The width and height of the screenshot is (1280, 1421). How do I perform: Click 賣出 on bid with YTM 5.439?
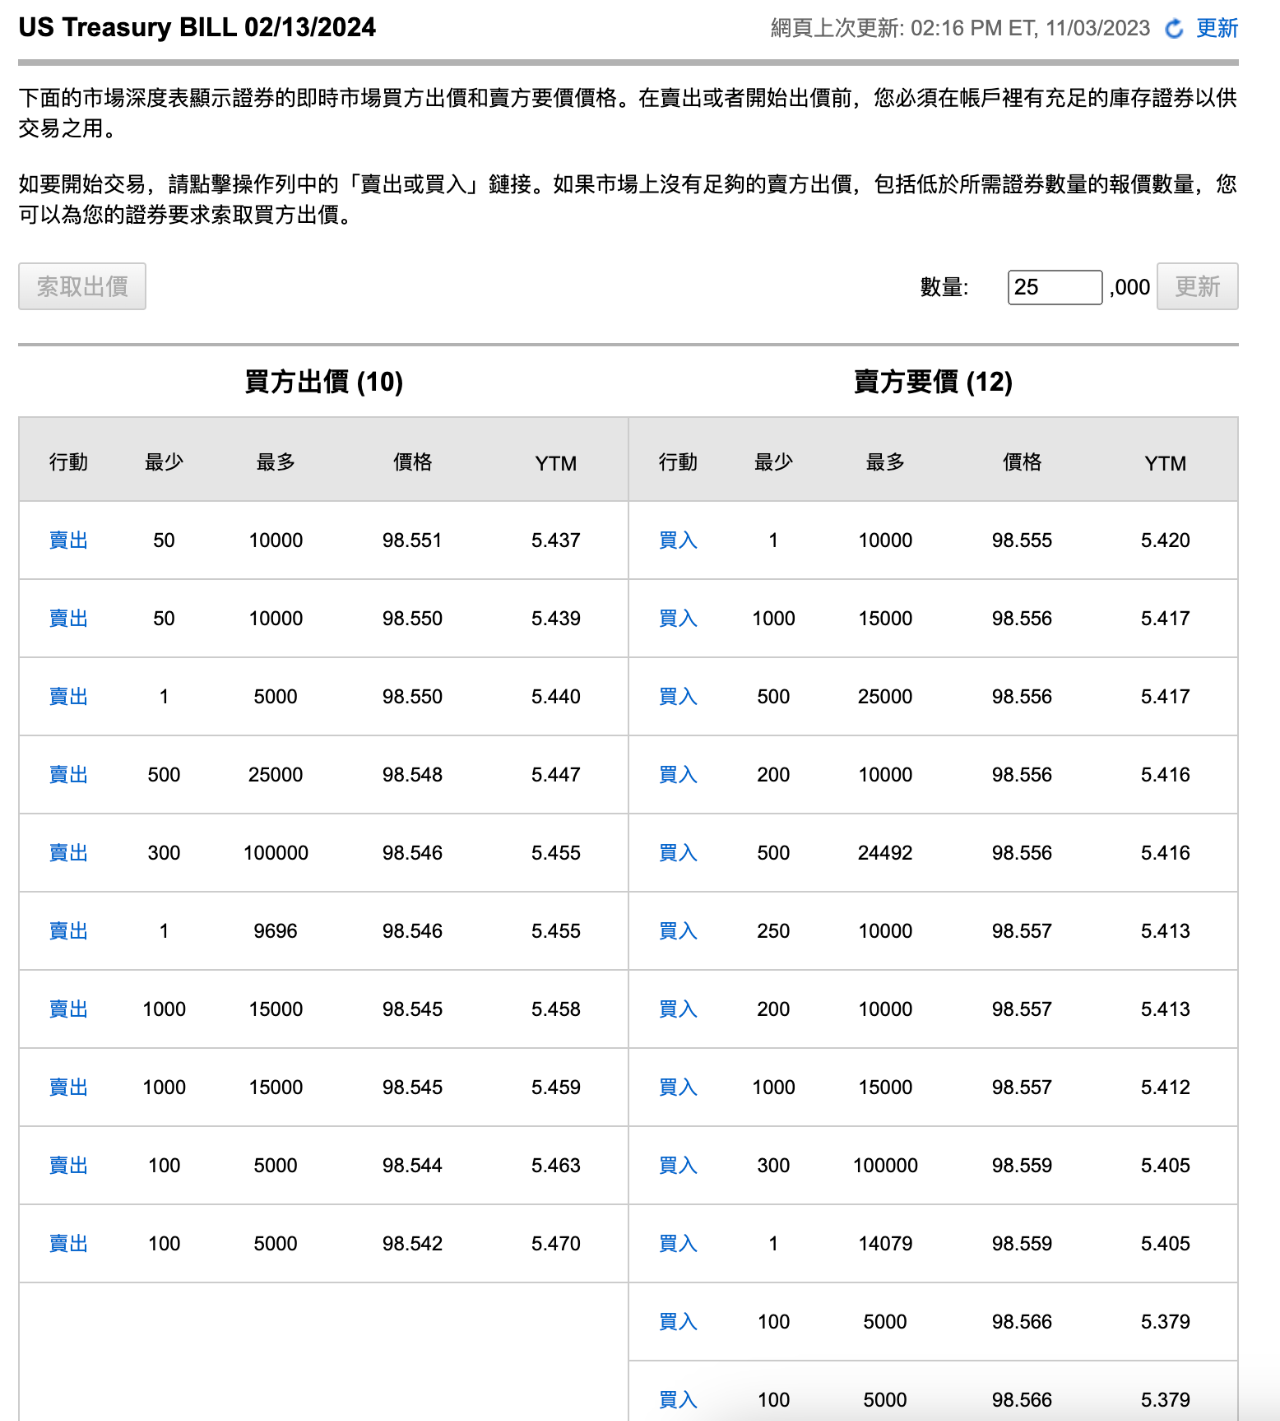pos(67,618)
